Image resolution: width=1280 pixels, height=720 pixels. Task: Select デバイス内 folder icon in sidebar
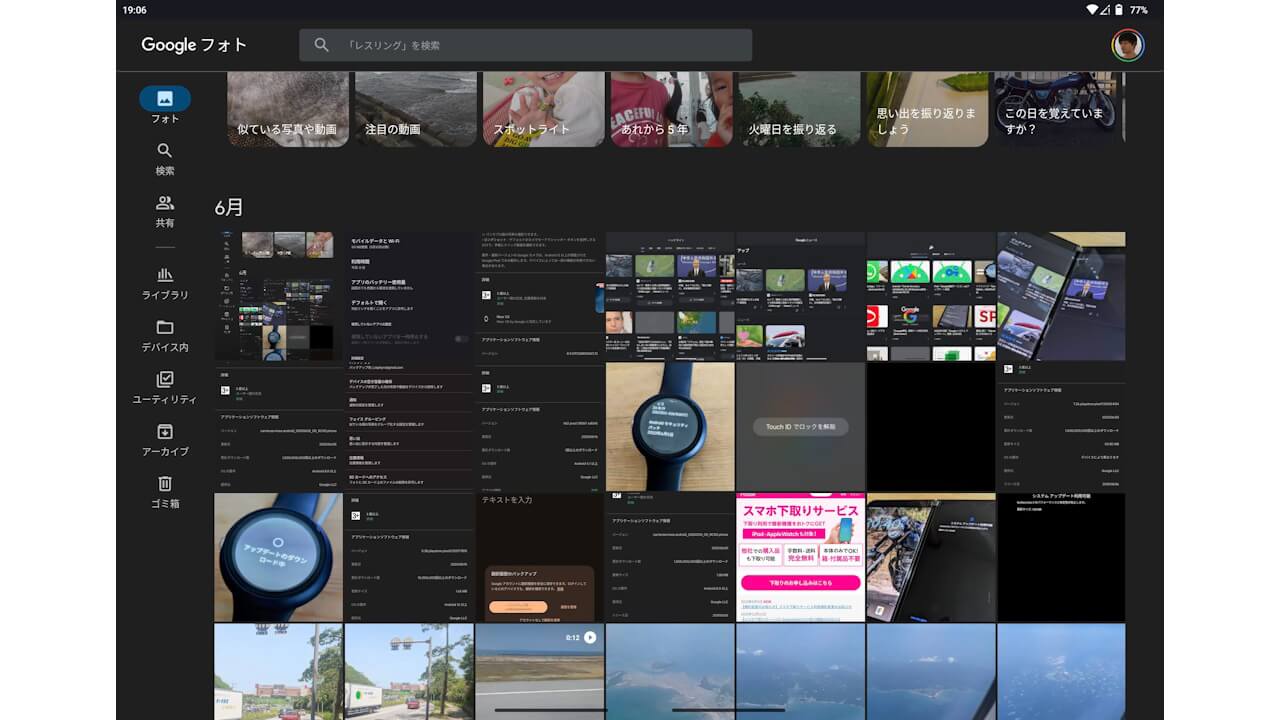(165, 328)
